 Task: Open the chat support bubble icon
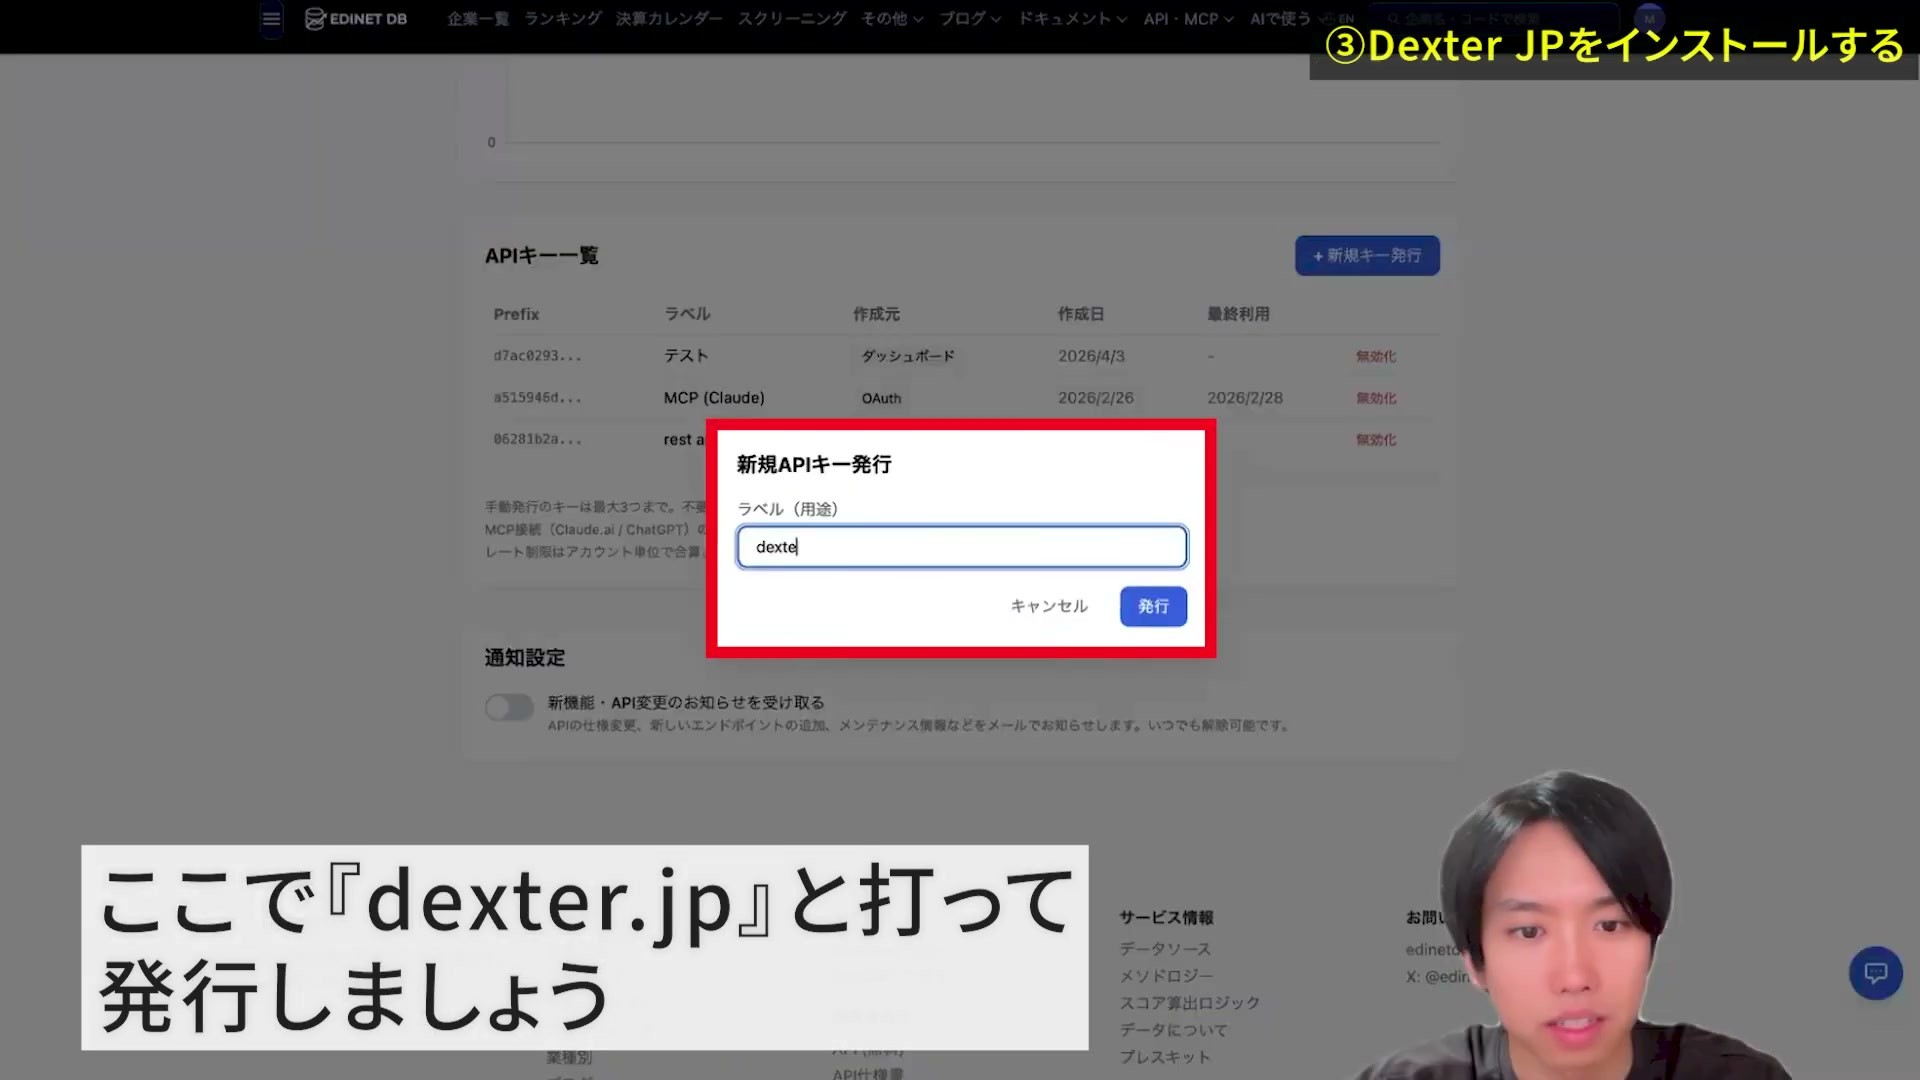1875,973
